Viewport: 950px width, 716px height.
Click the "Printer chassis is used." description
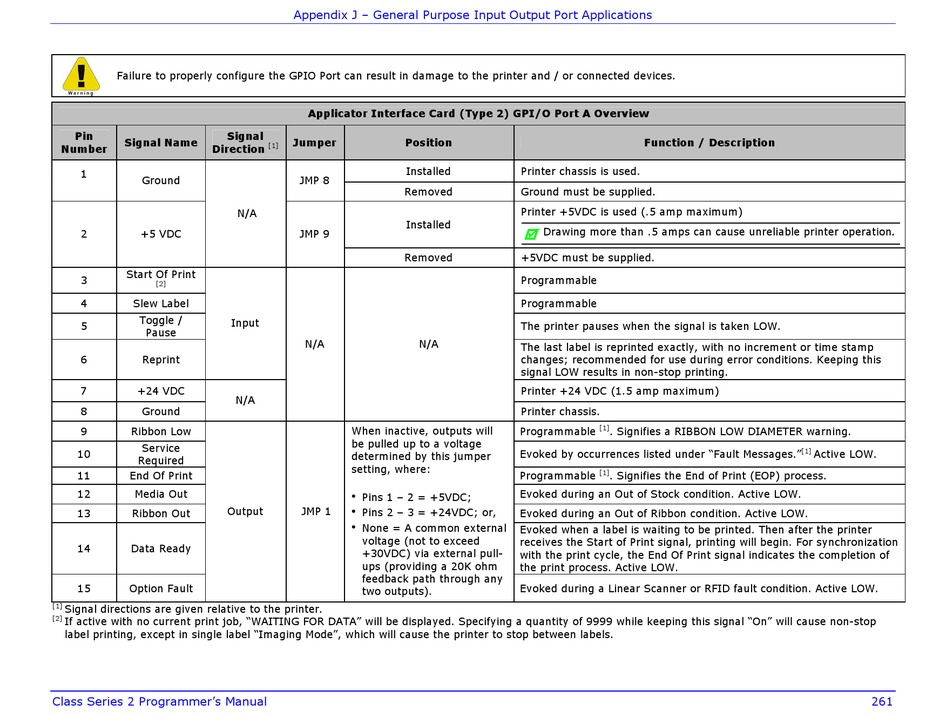click(580, 171)
